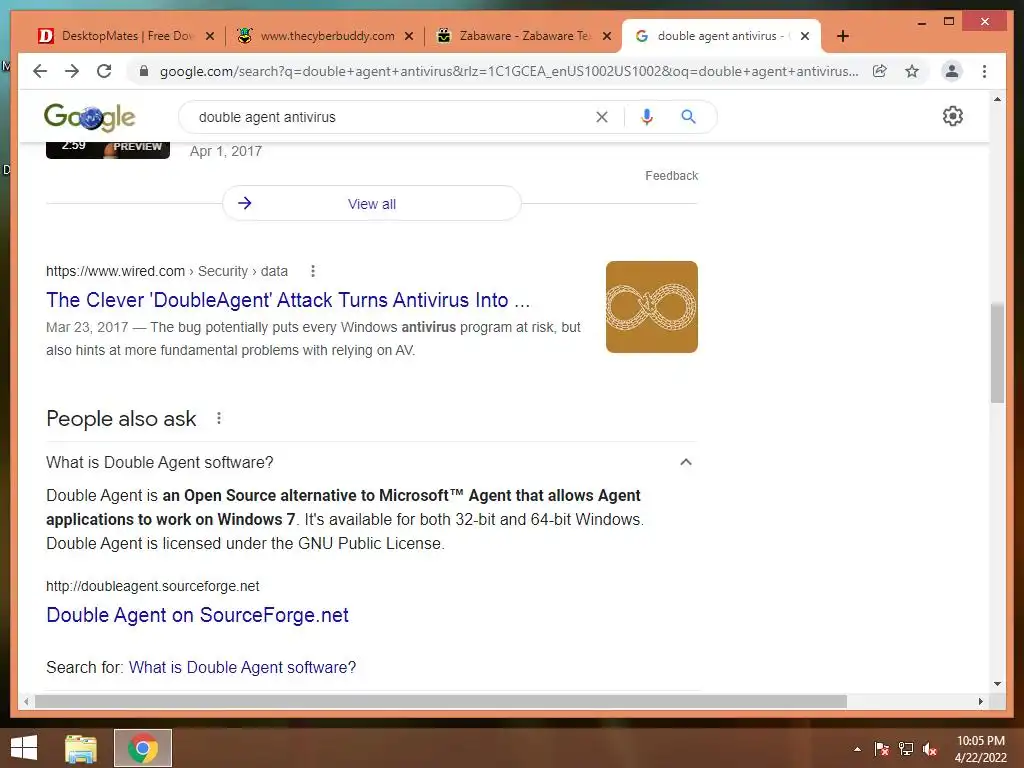This screenshot has height=768, width=1024.
Task: Submit search with the magnifying glass icon
Action: click(688, 117)
